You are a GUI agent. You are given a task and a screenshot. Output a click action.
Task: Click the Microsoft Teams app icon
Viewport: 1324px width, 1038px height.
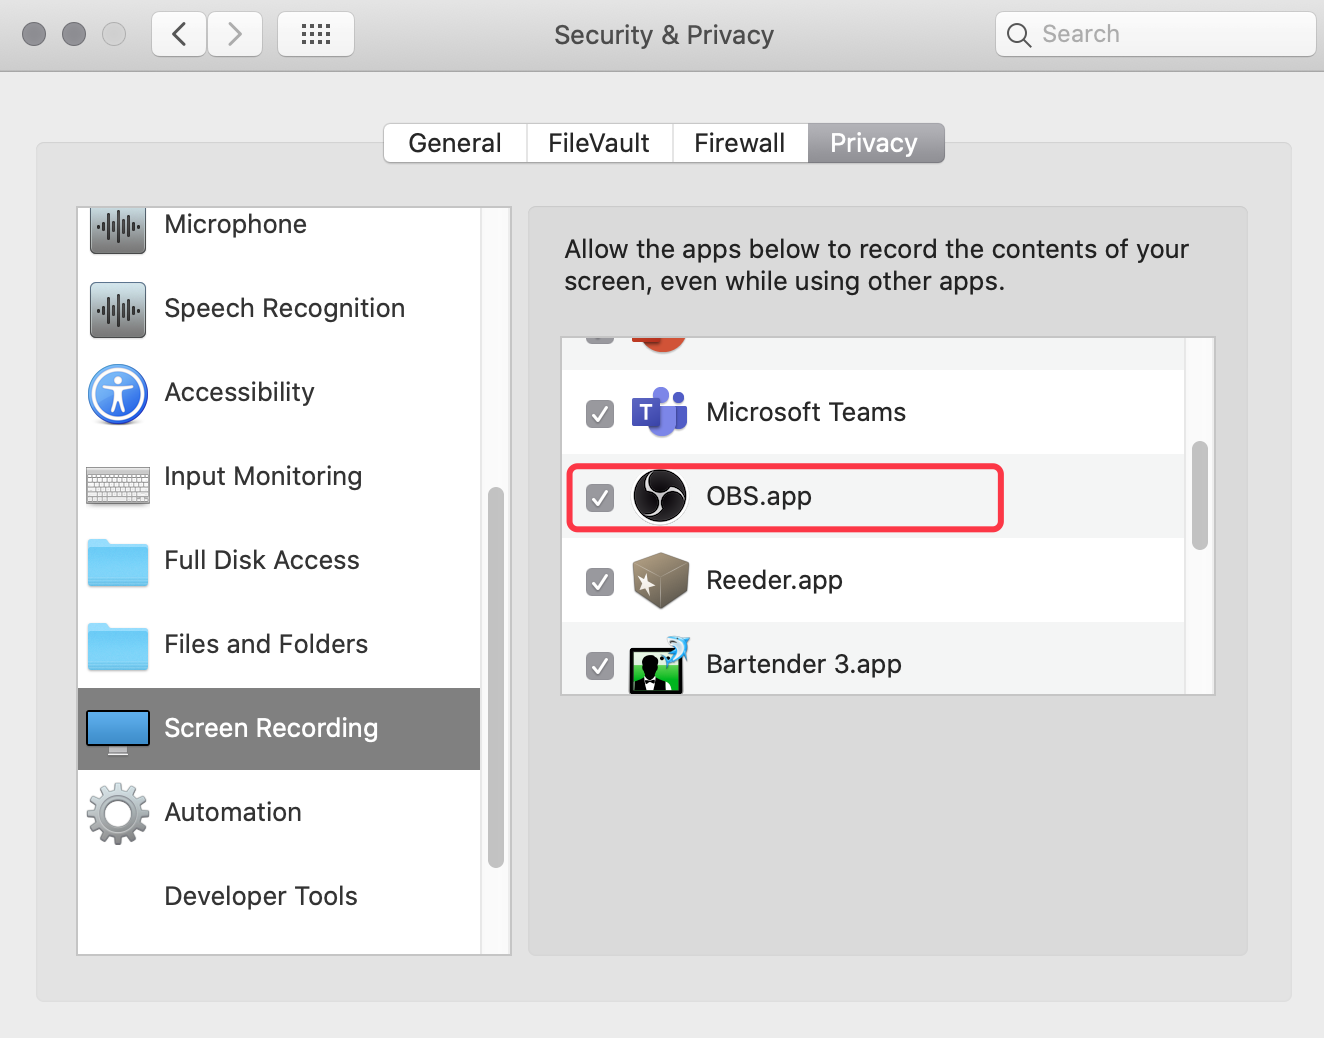point(659,412)
